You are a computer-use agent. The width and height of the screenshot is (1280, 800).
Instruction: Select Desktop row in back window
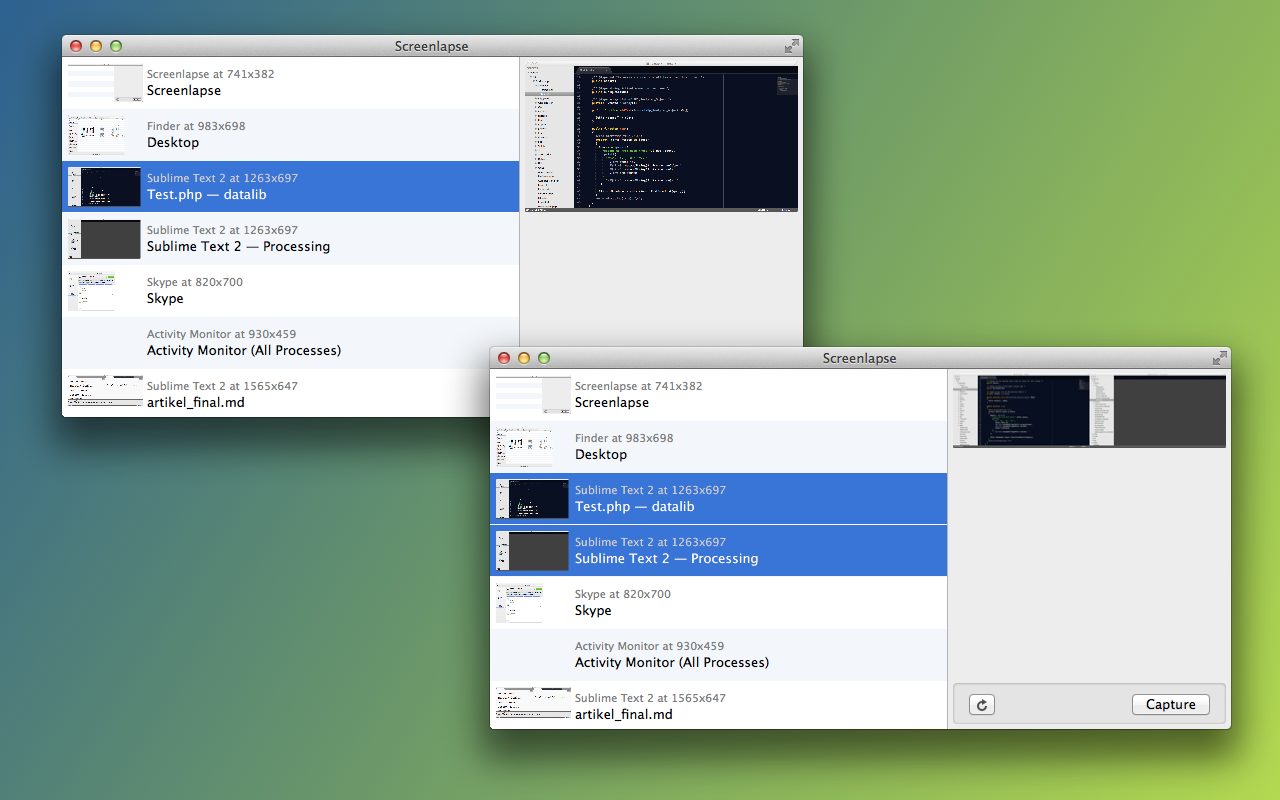click(x=291, y=135)
